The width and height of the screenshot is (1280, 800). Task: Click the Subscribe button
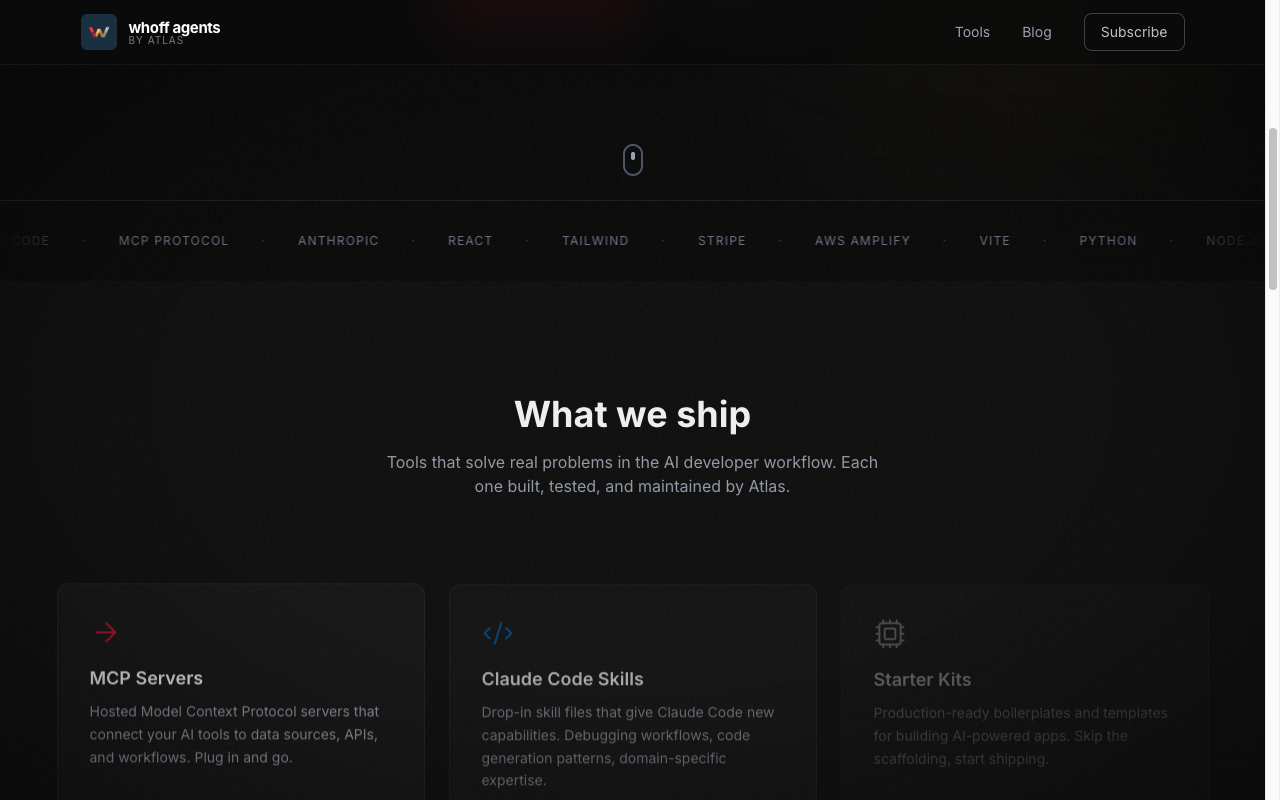(x=1134, y=32)
